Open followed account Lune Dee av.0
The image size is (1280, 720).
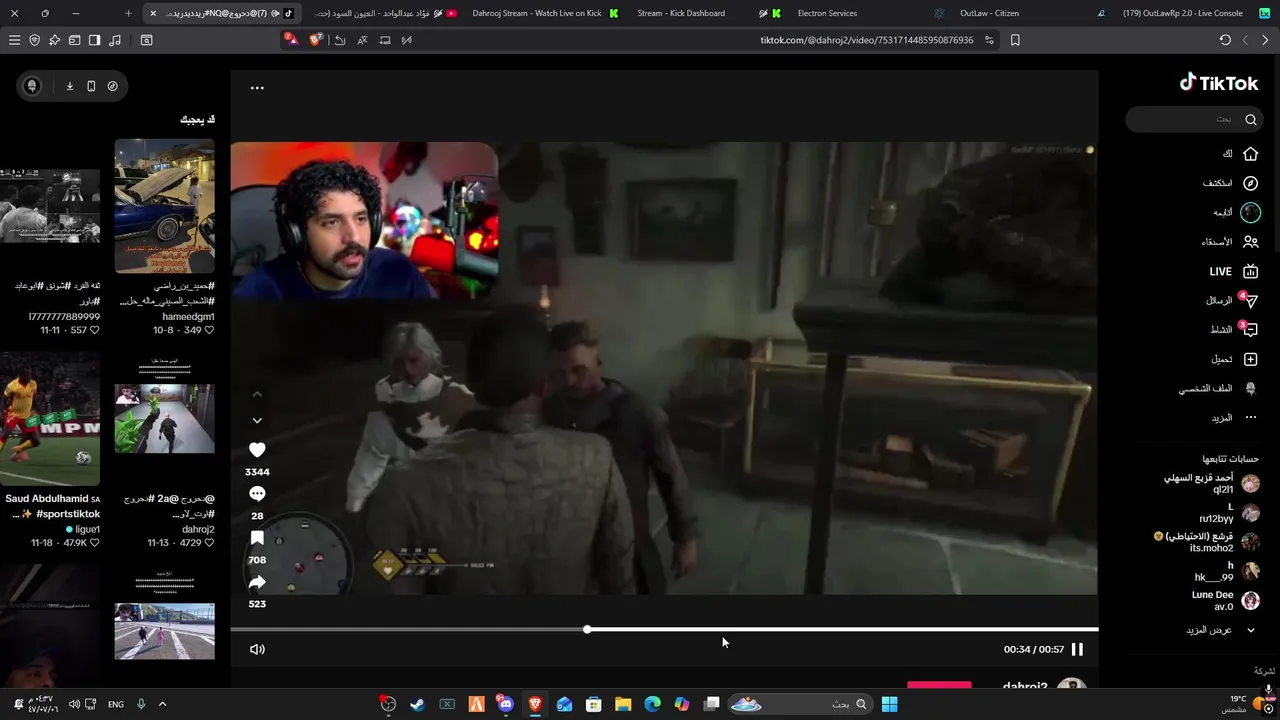pyautogui.click(x=1225, y=600)
